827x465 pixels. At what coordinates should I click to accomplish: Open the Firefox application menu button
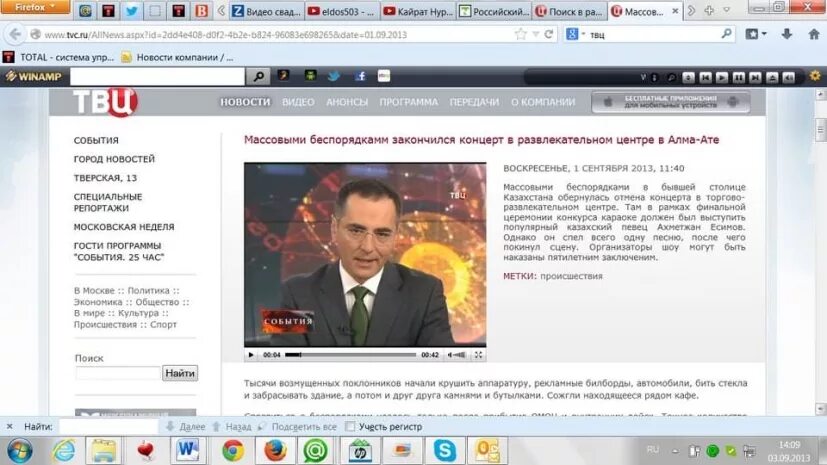[x=35, y=7]
